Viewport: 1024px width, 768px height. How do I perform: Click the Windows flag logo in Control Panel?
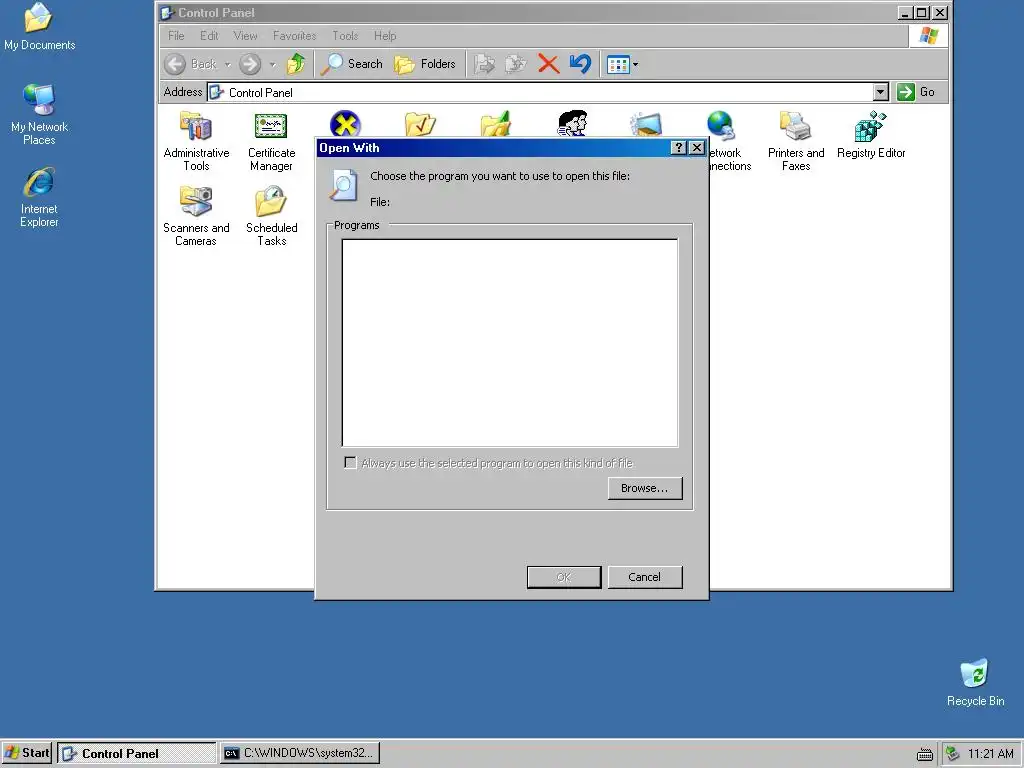pos(929,35)
